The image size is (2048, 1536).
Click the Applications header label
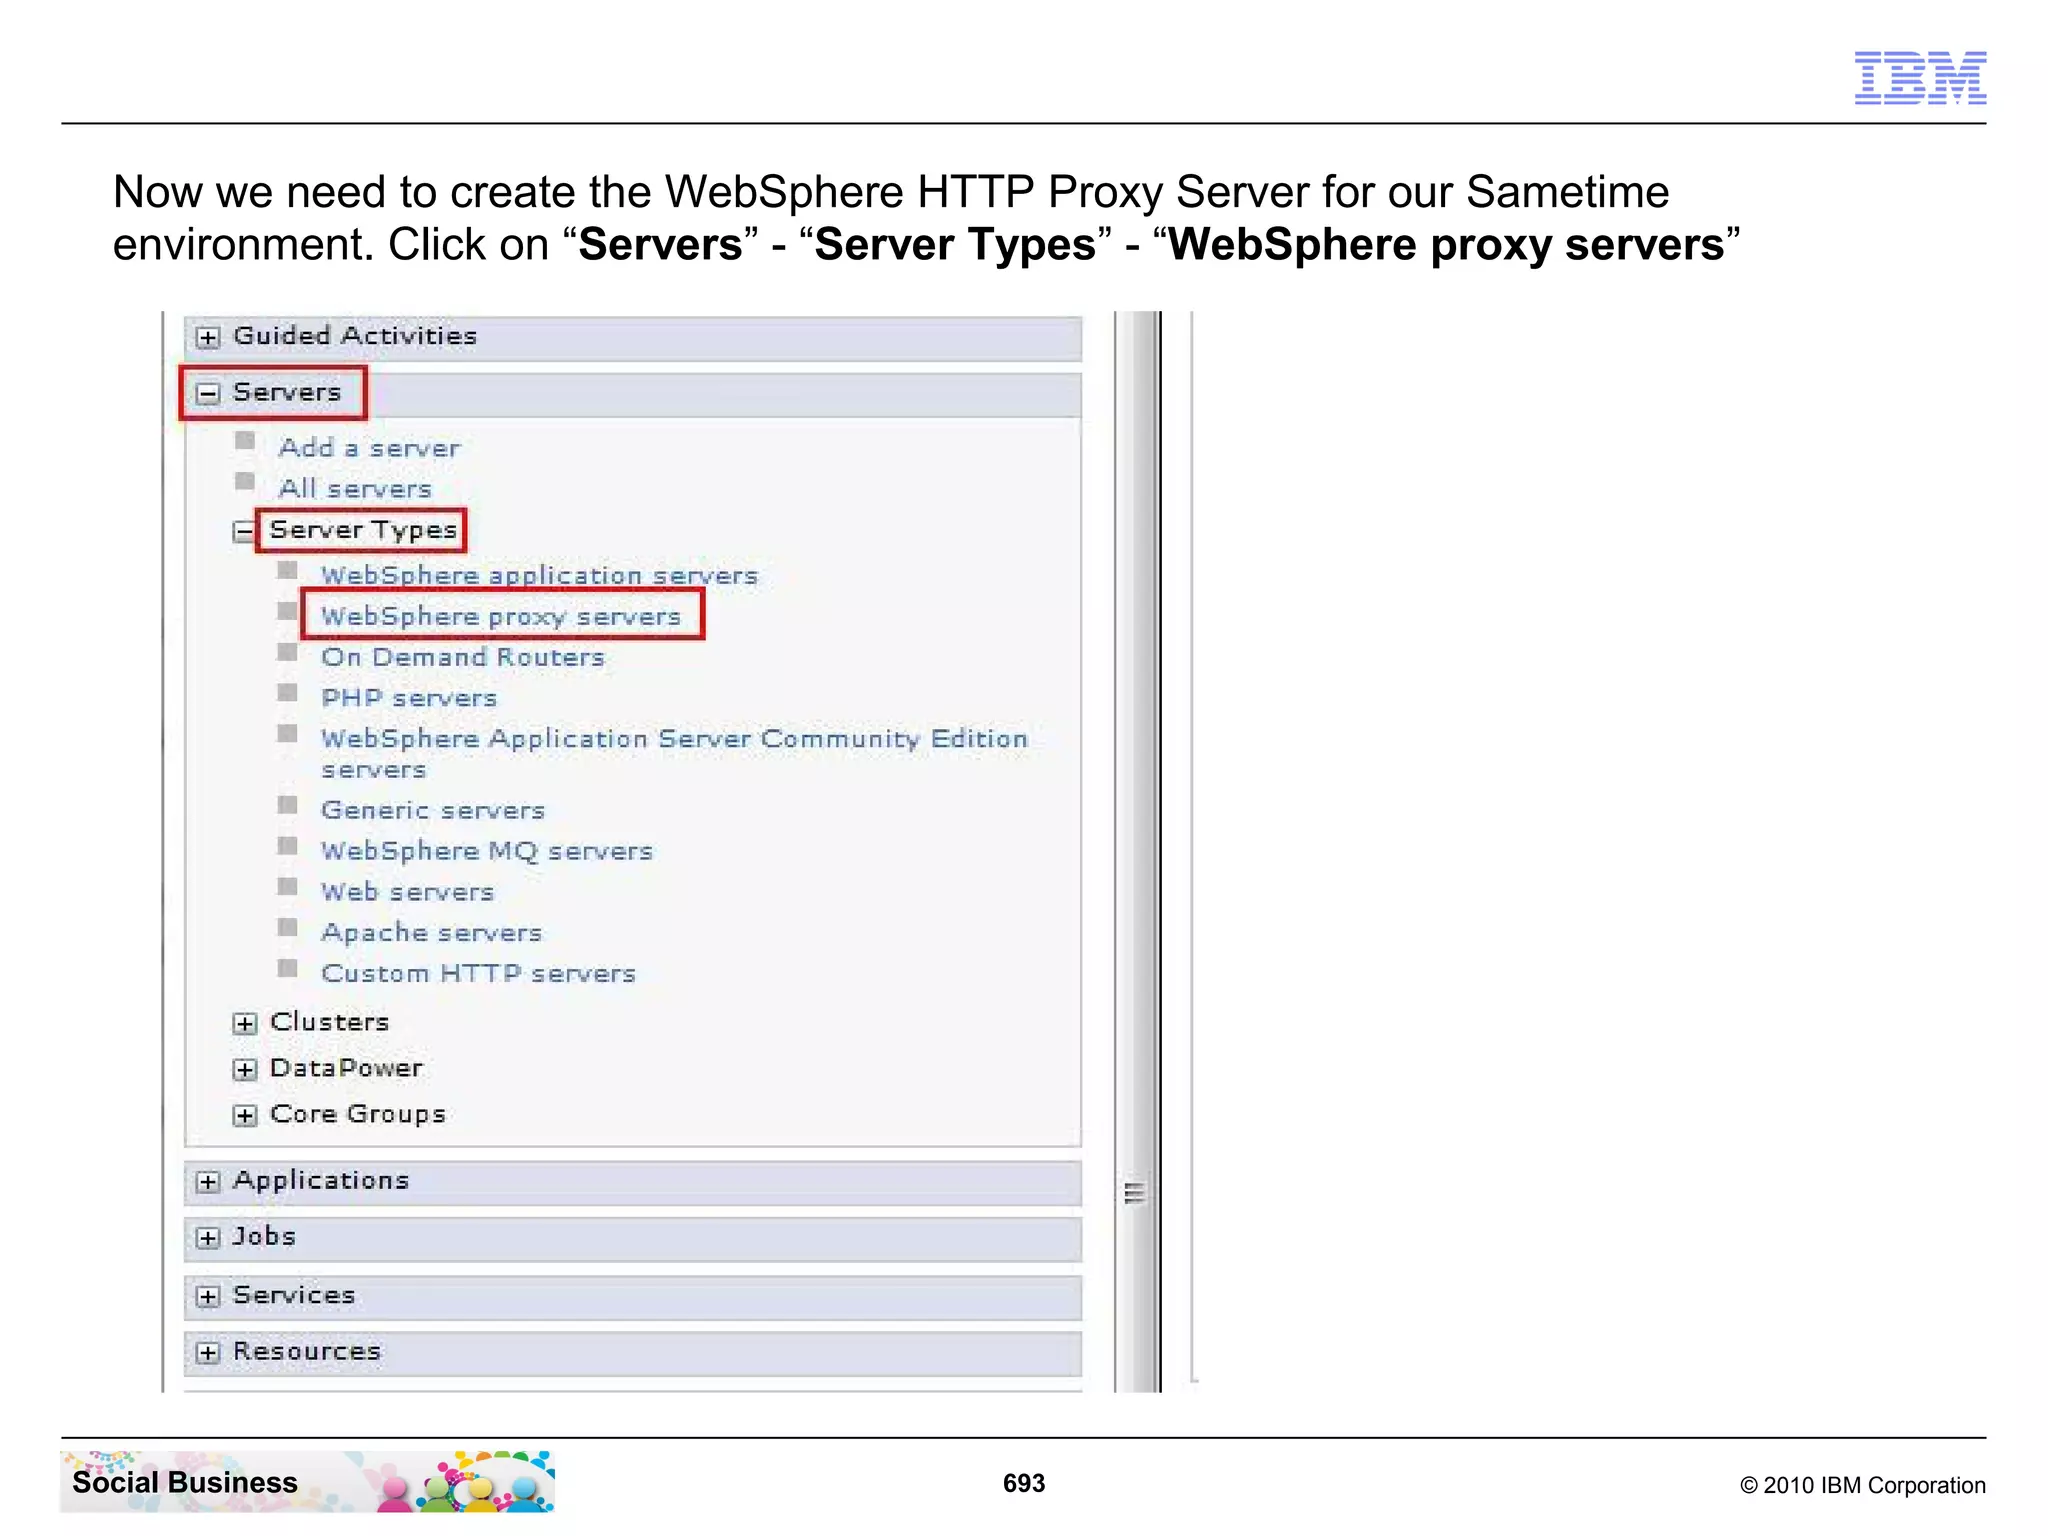pos(321,1181)
